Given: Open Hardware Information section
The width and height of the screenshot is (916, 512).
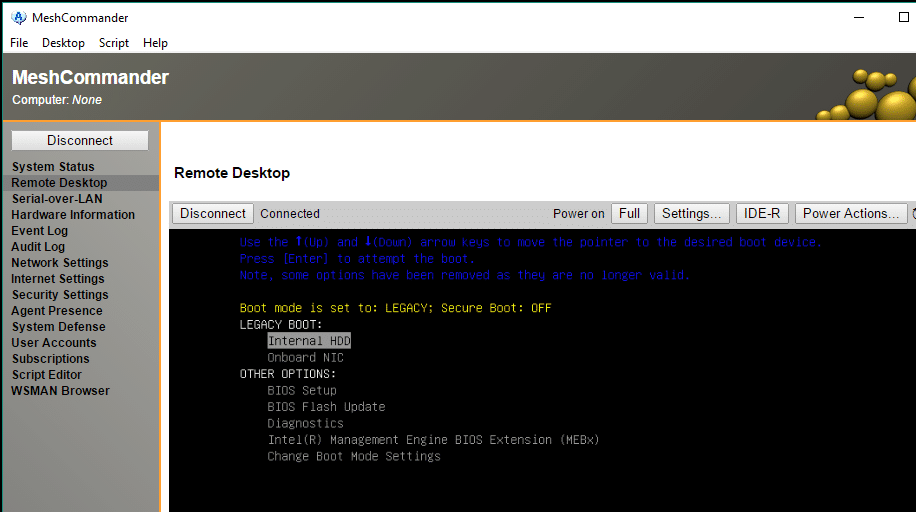Looking at the screenshot, I should tap(73, 215).
